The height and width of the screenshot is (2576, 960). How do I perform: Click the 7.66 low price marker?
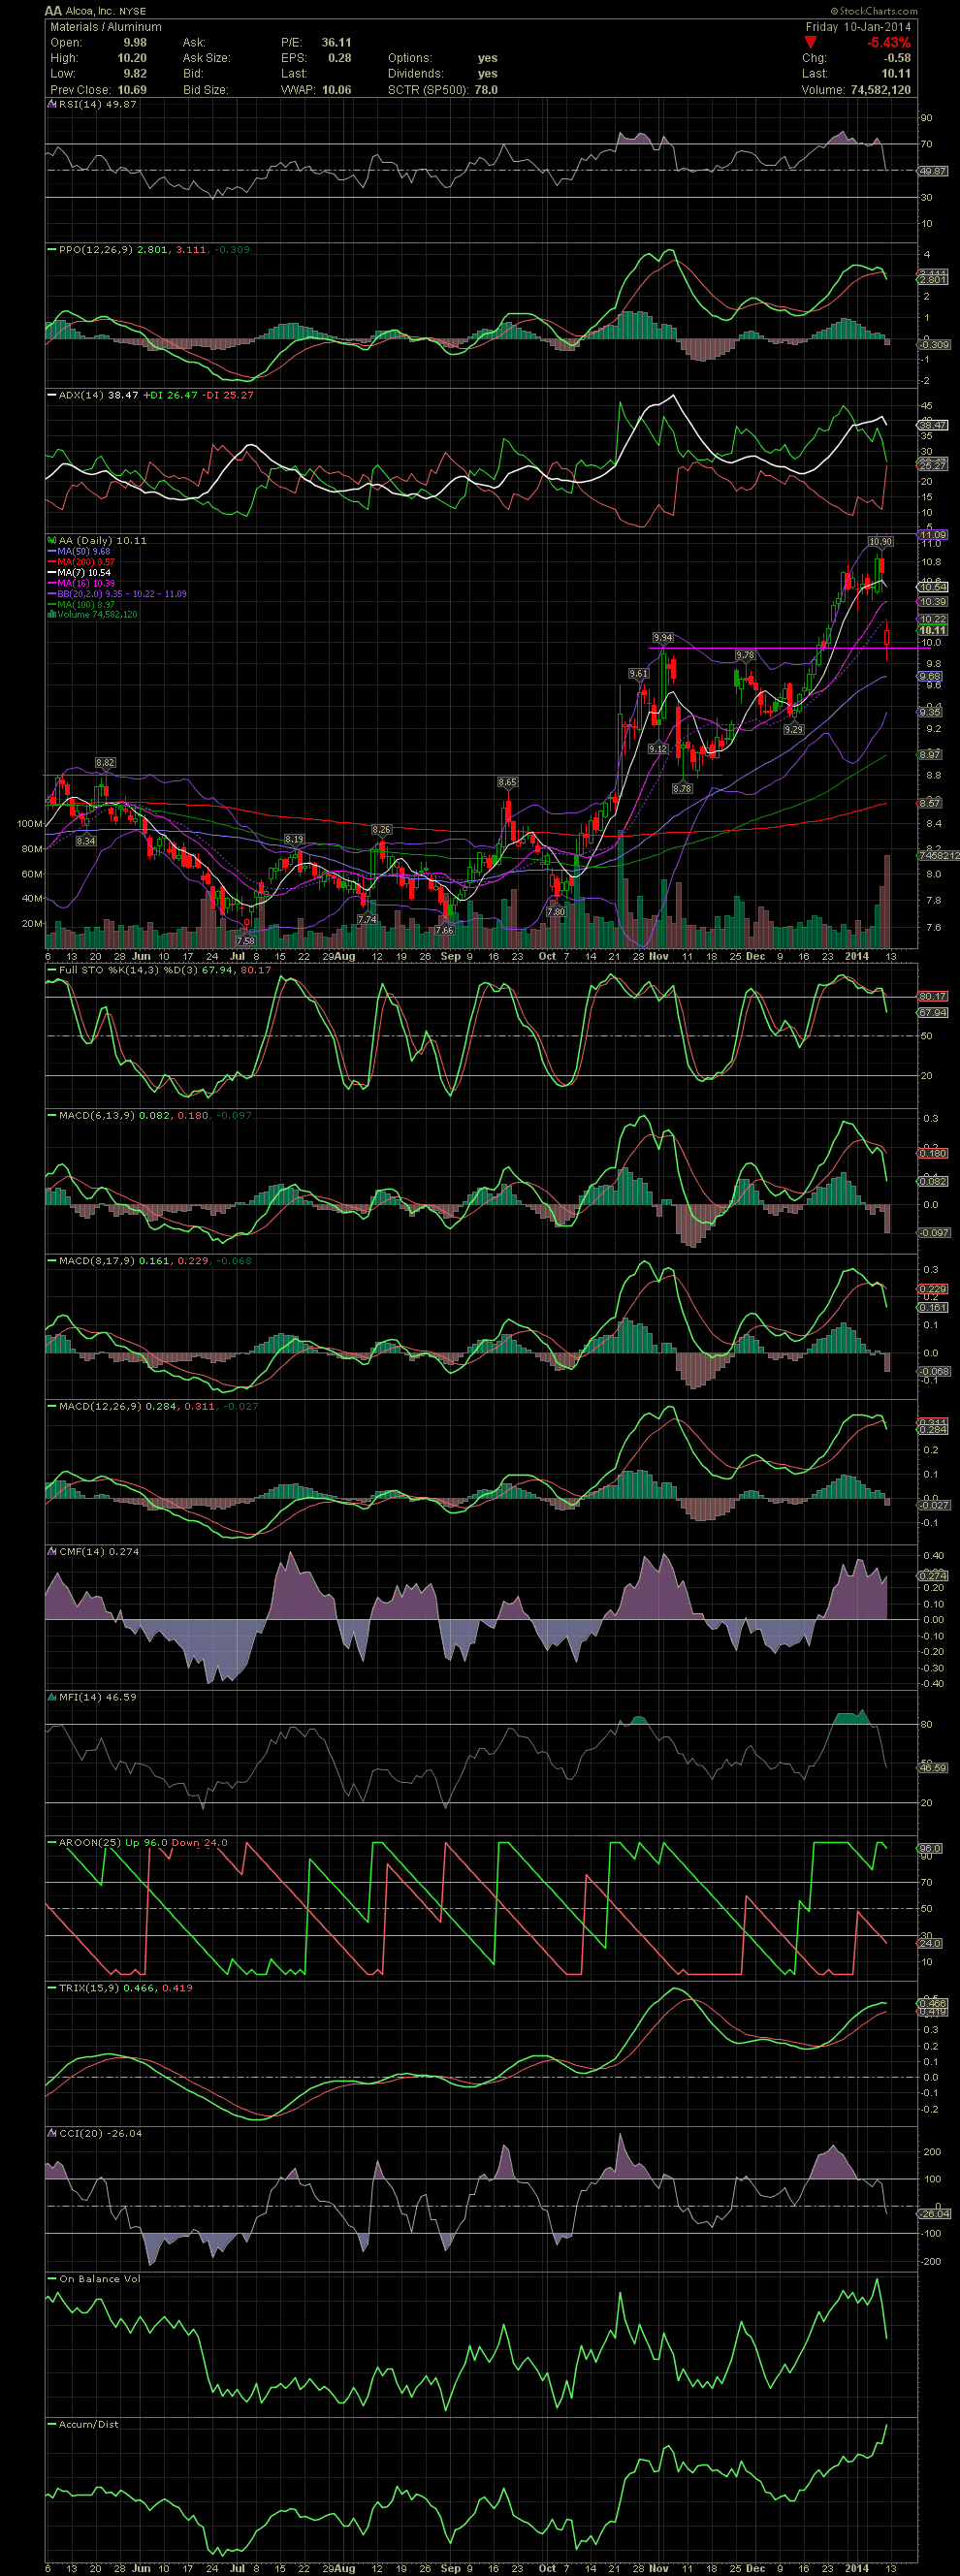[444, 930]
